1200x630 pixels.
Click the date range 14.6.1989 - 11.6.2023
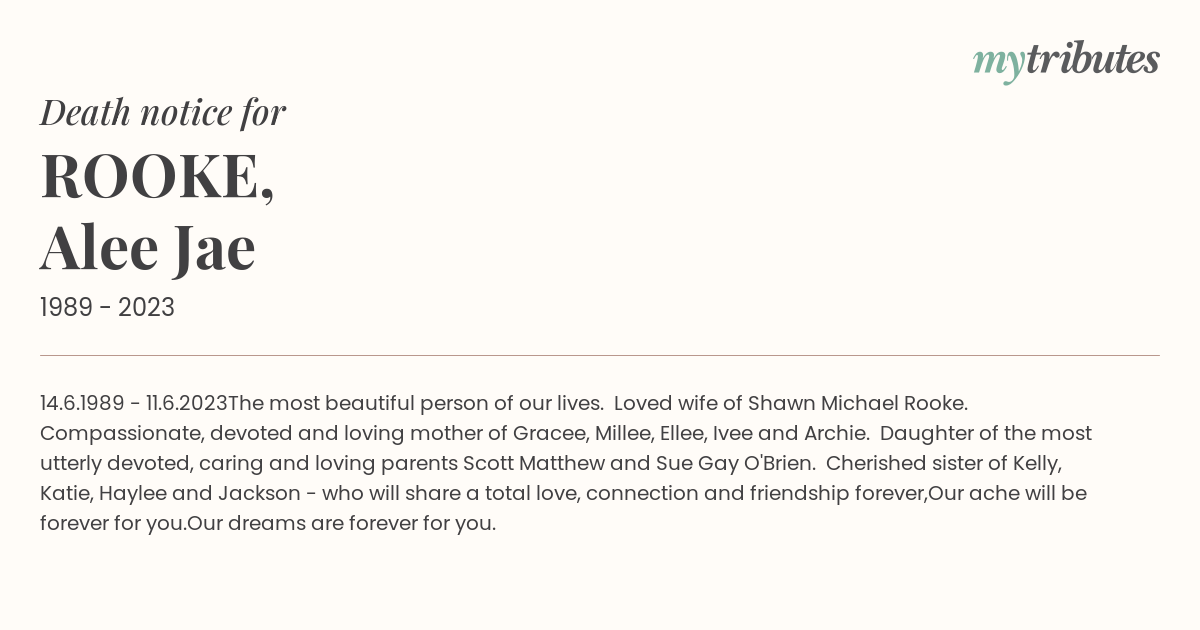point(134,403)
